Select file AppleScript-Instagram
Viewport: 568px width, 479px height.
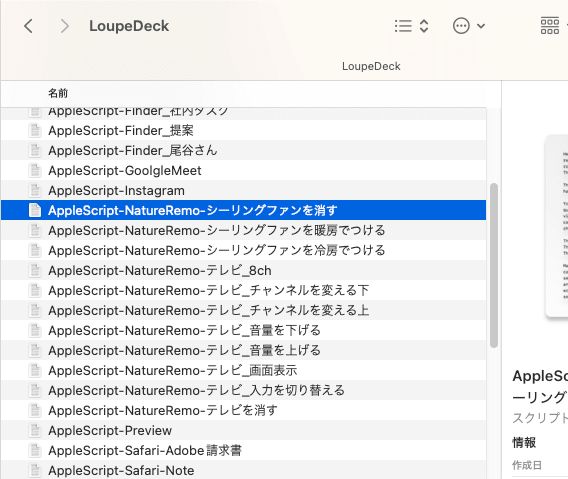click(x=243, y=190)
